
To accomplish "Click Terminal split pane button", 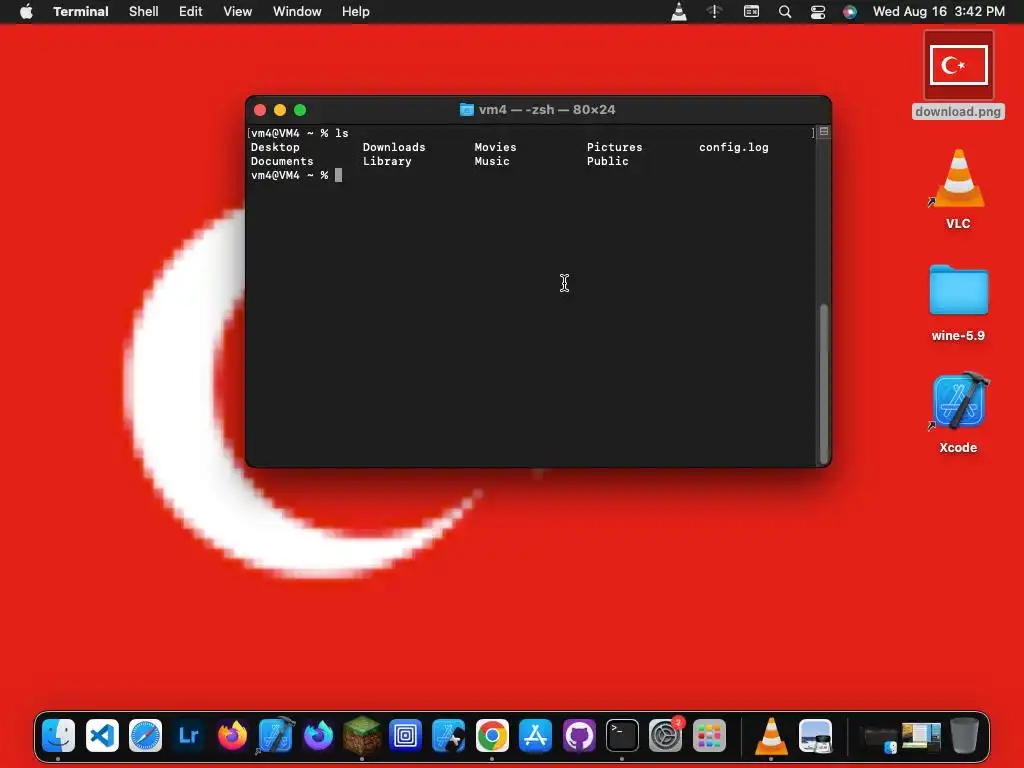I will pos(824,131).
